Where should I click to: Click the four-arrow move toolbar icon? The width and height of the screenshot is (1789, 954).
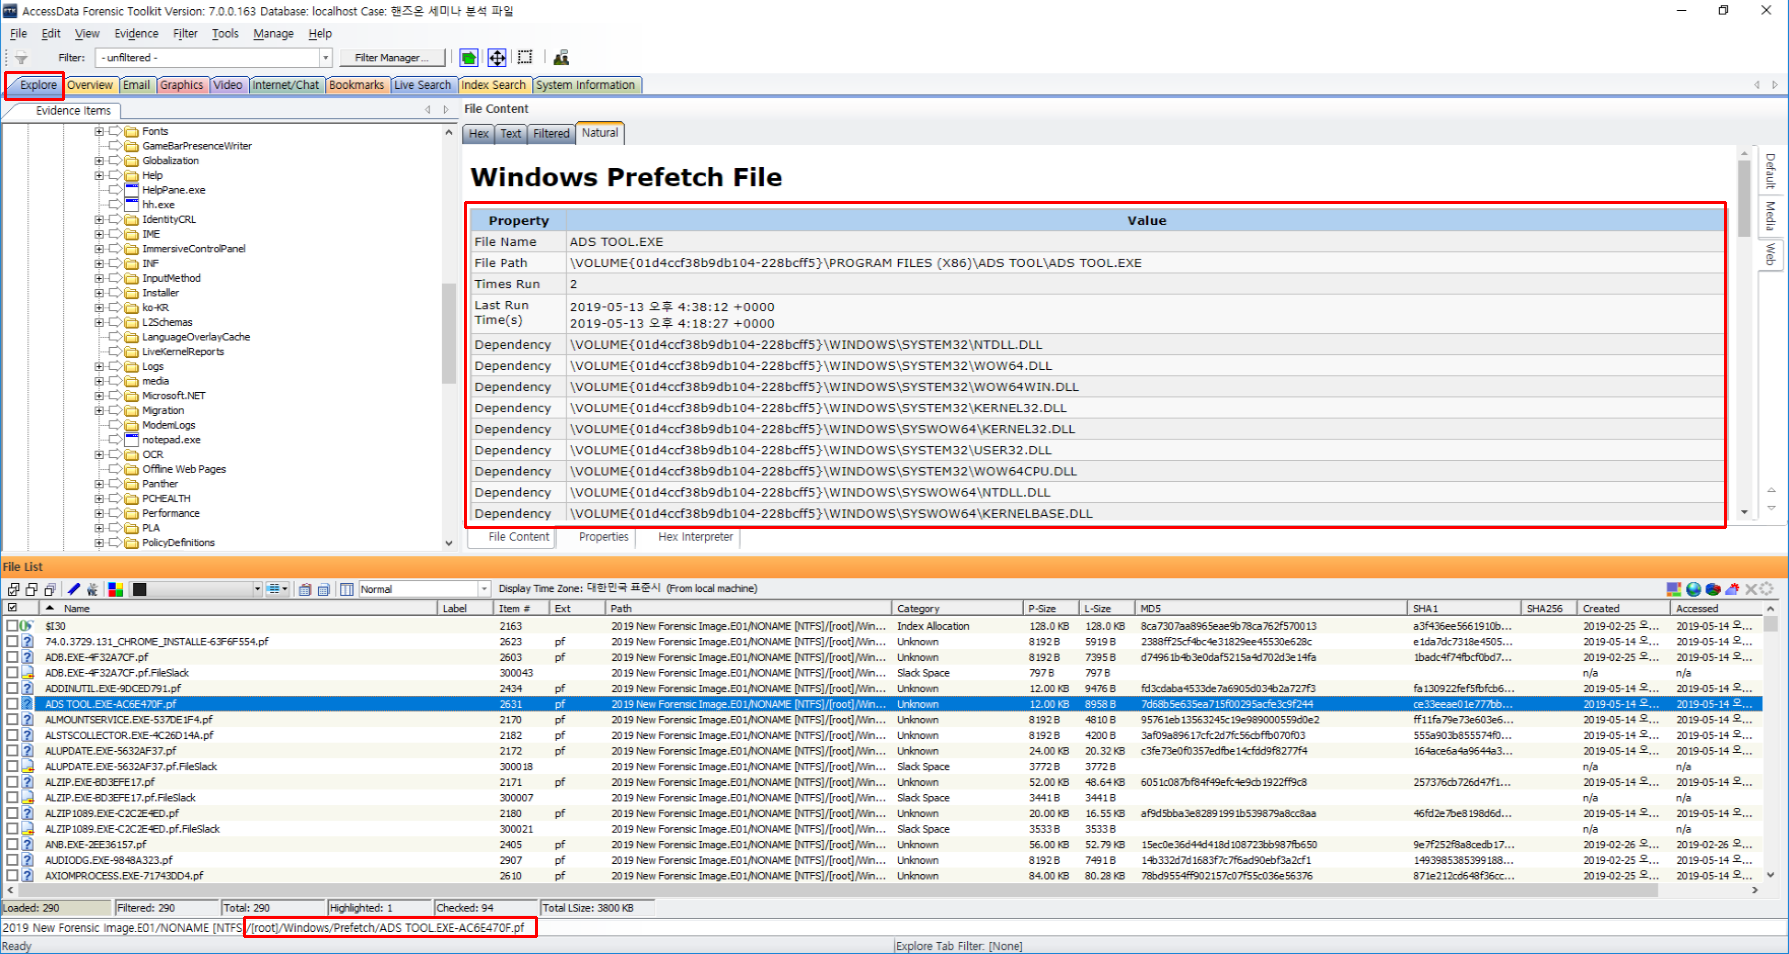497,58
